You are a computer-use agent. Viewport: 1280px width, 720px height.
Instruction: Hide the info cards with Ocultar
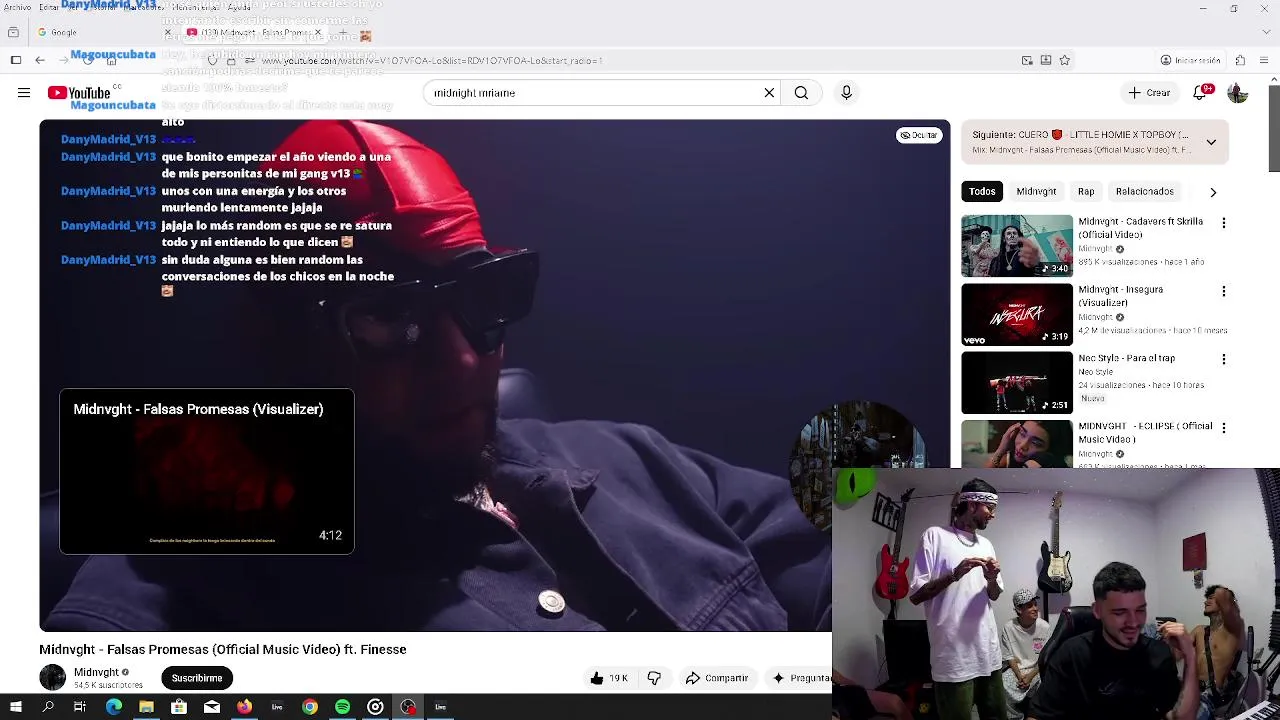(x=919, y=135)
